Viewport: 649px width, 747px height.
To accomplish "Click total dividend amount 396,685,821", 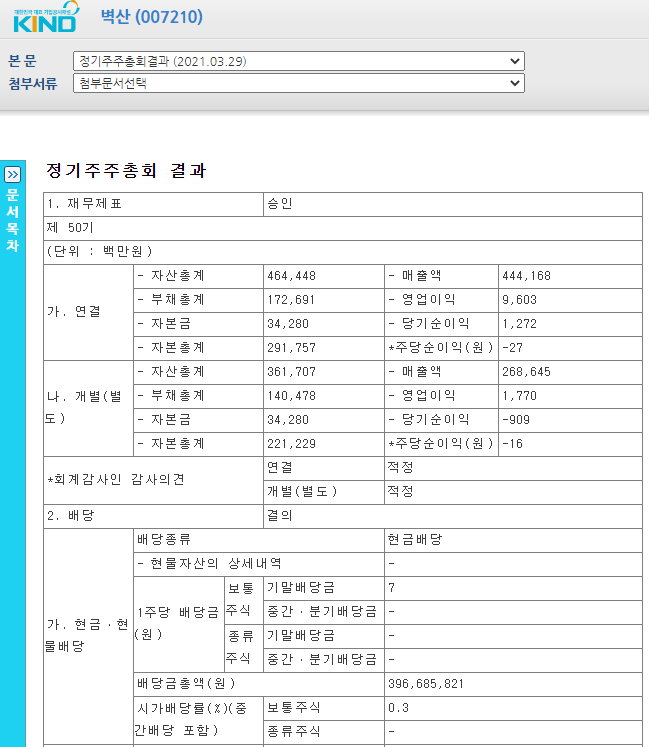I will pos(426,684).
